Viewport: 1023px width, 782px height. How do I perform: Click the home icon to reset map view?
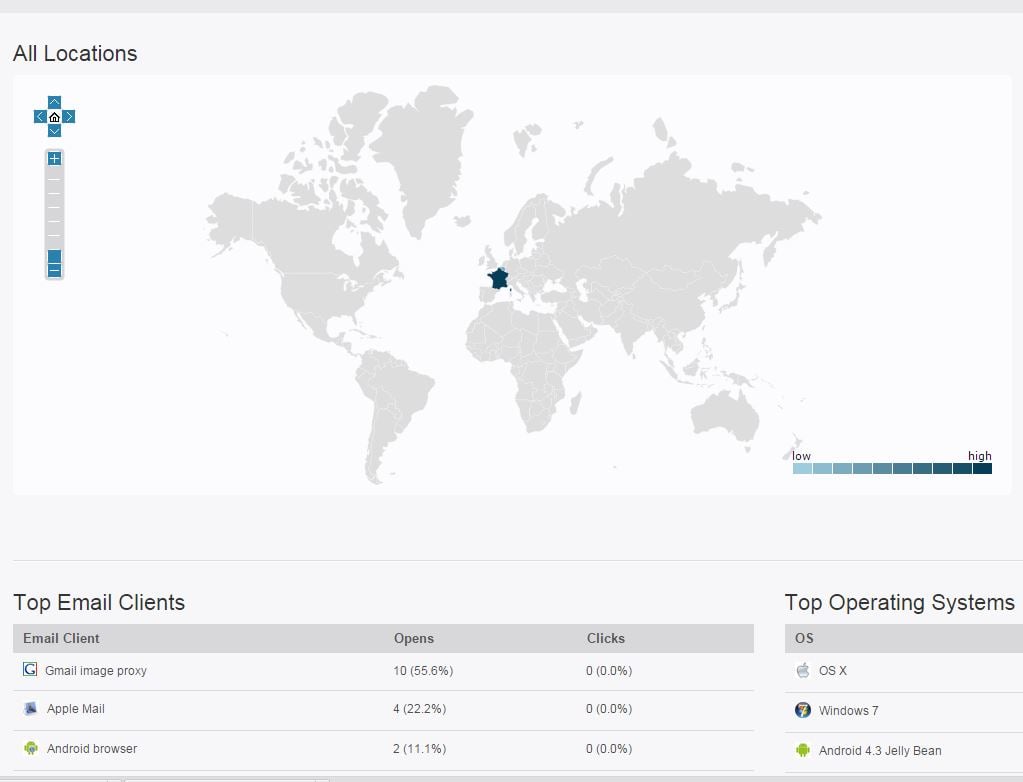pos(54,116)
